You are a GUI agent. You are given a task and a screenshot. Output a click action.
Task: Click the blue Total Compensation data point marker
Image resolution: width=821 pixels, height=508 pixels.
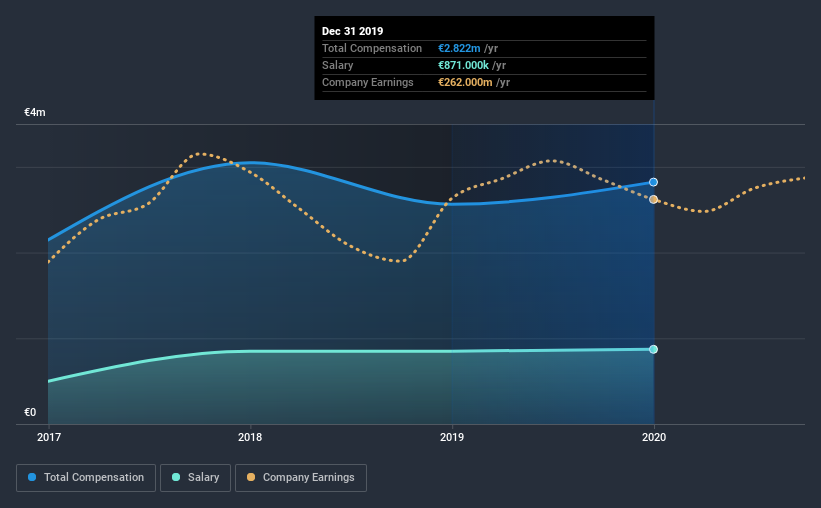[x=653, y=182]
